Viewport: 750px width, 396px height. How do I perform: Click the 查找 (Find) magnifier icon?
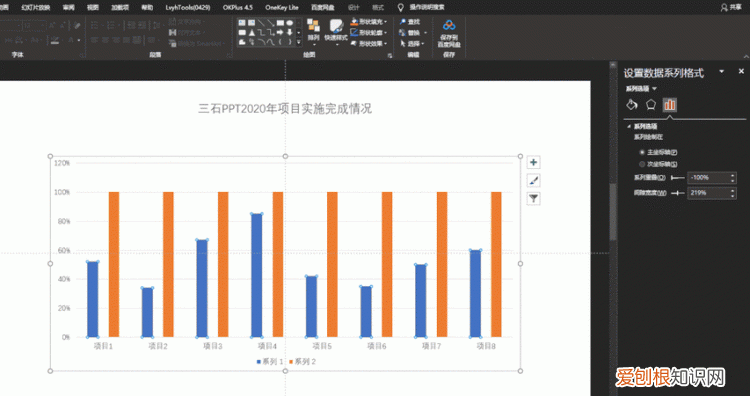click(x=402, y=22)
